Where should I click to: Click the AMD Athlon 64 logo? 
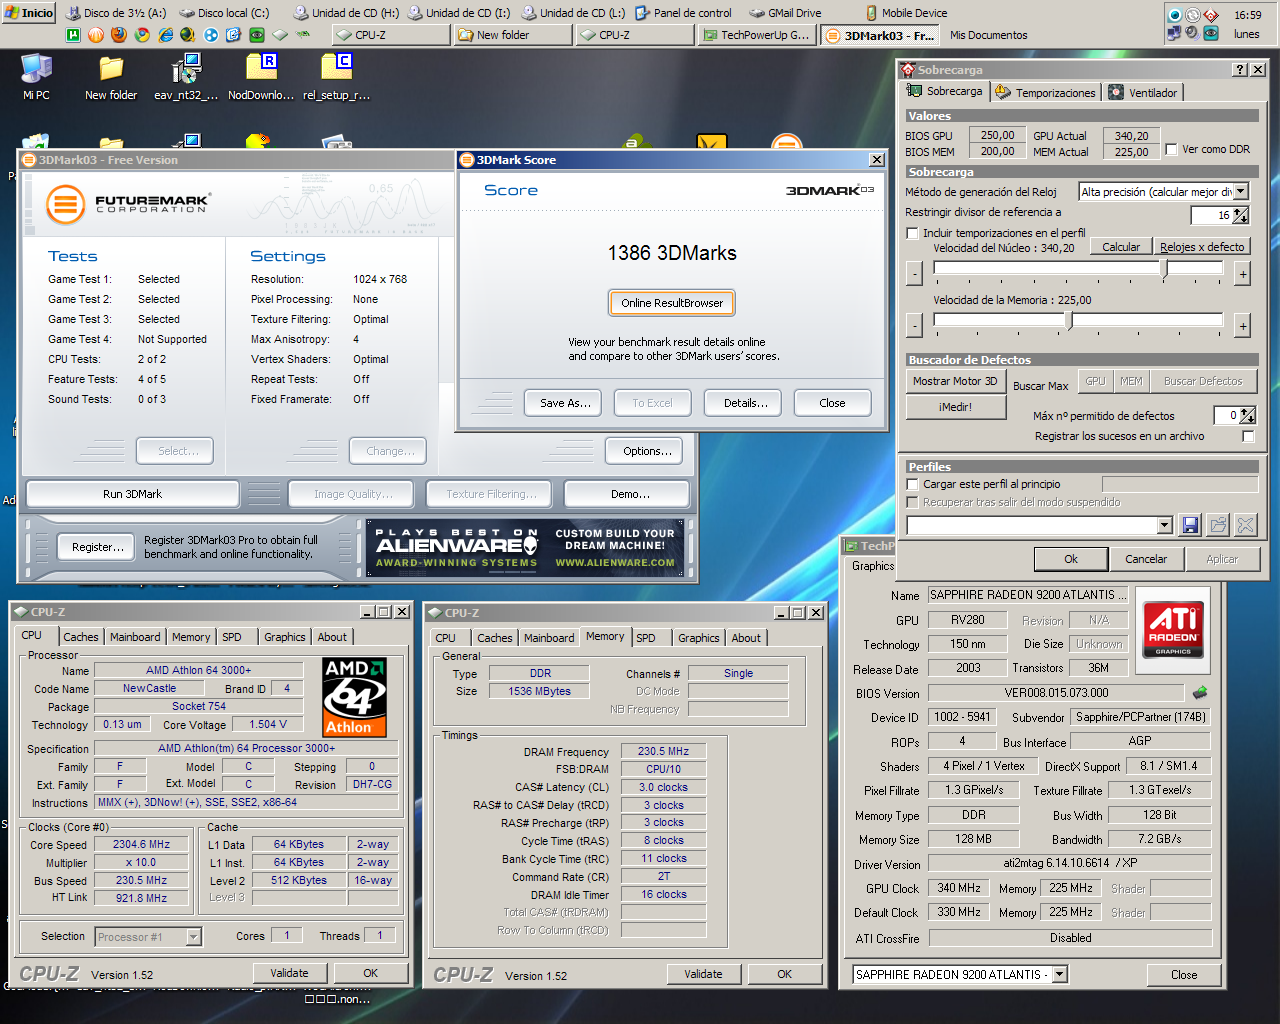(354, 697)
